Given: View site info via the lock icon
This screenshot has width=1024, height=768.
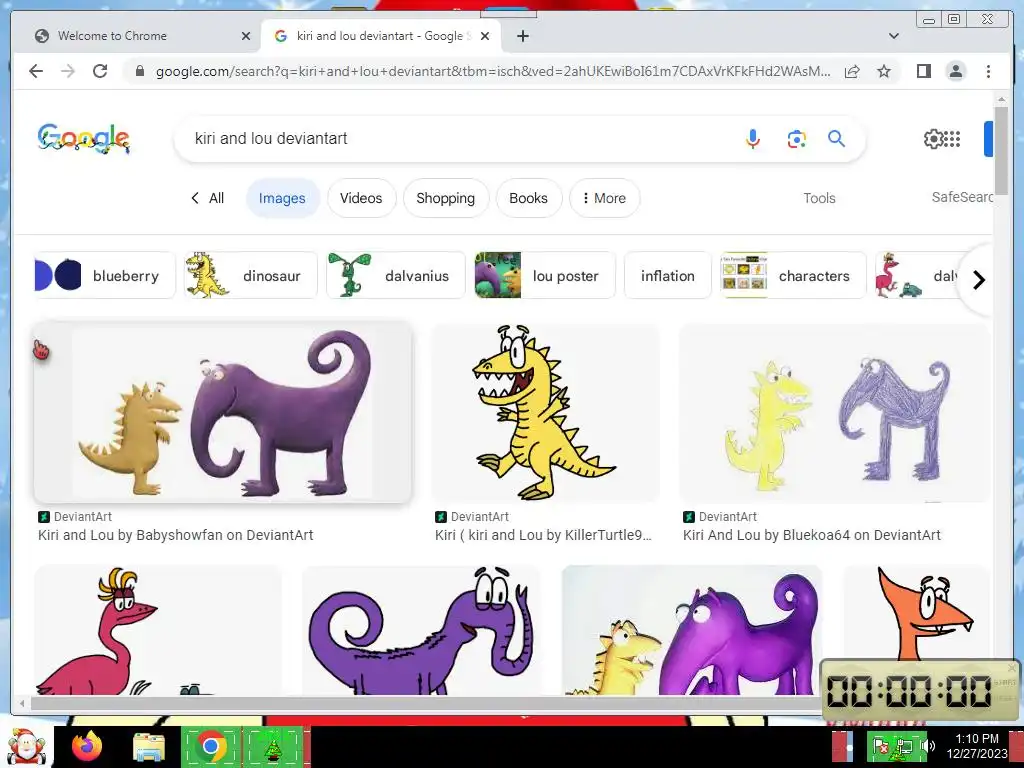Looking at the screenshot, I should coord(139,71).
